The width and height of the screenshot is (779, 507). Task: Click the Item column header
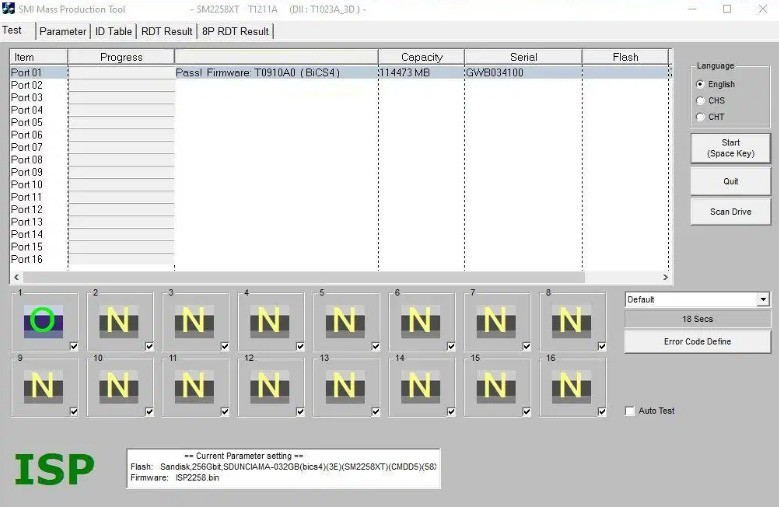(38, 57)
